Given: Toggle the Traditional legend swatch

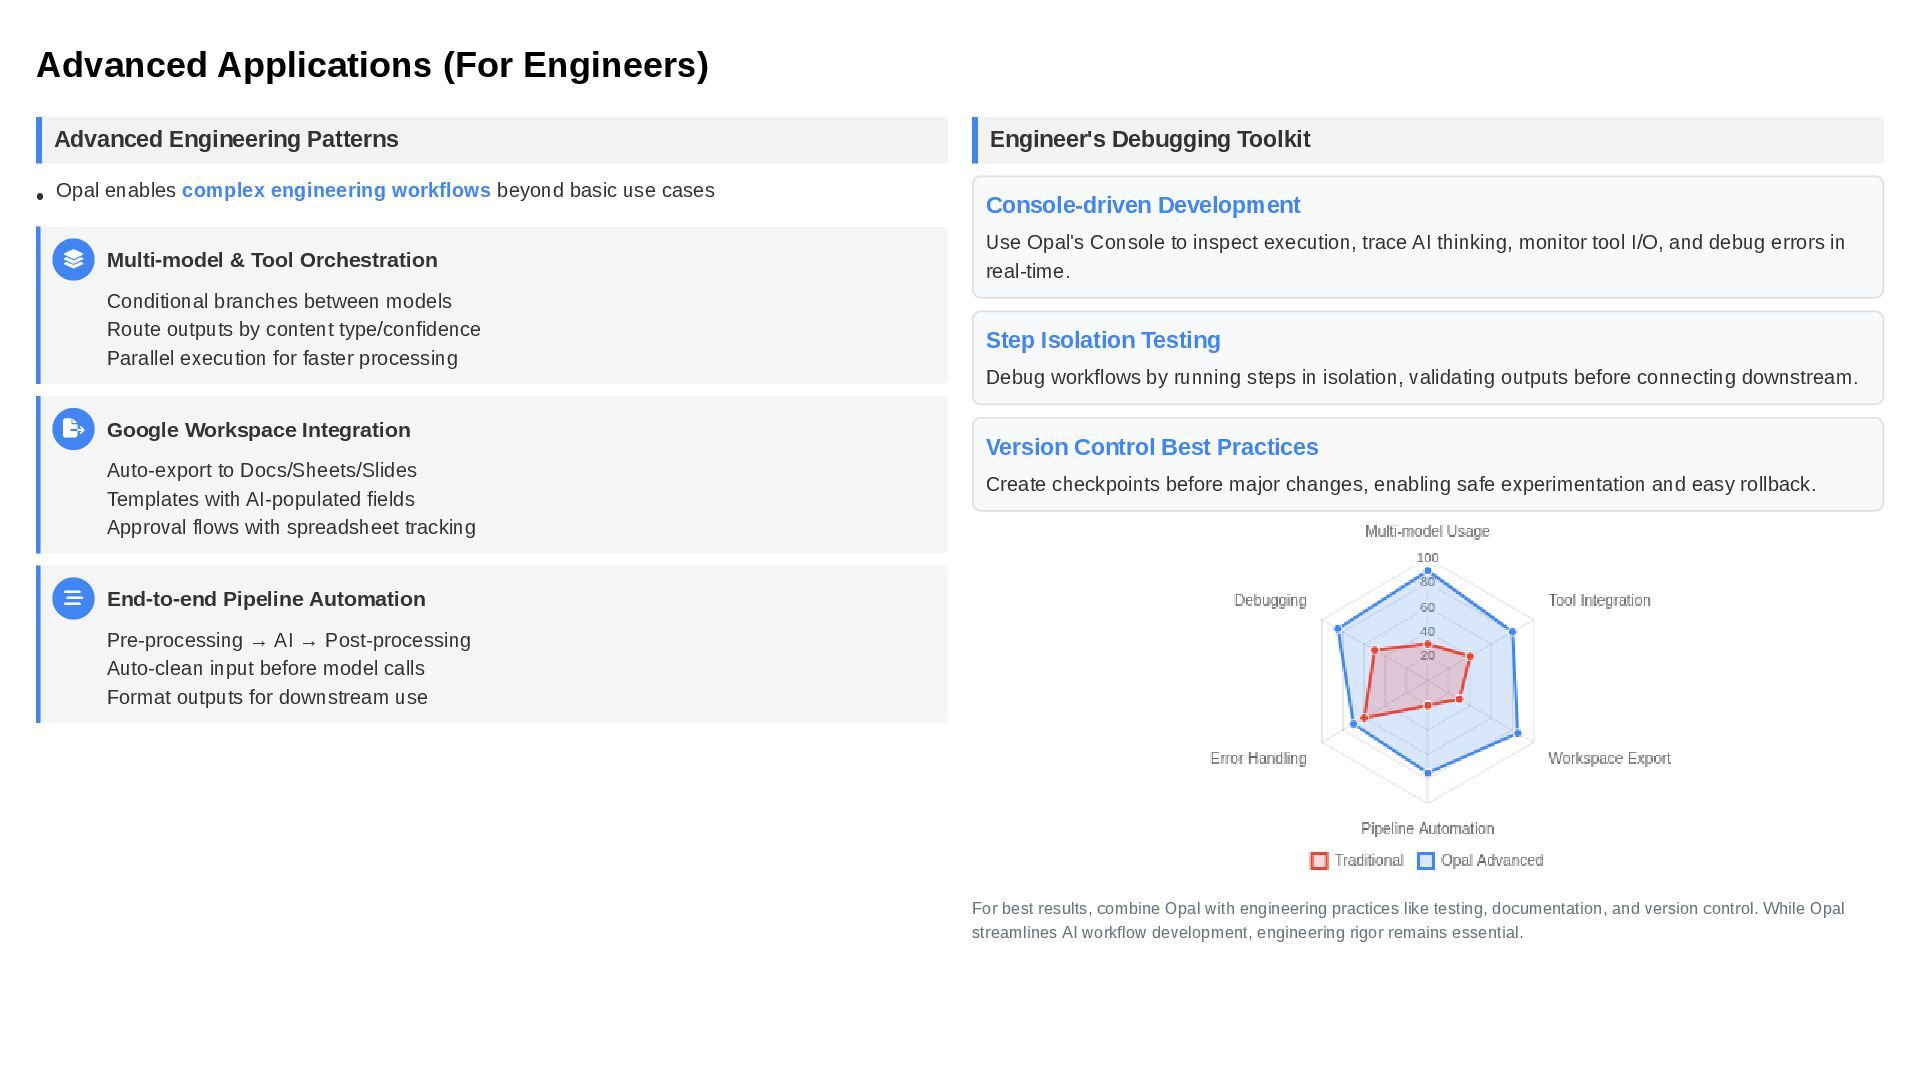Looking at the screenshot, I should point(1319,861).
